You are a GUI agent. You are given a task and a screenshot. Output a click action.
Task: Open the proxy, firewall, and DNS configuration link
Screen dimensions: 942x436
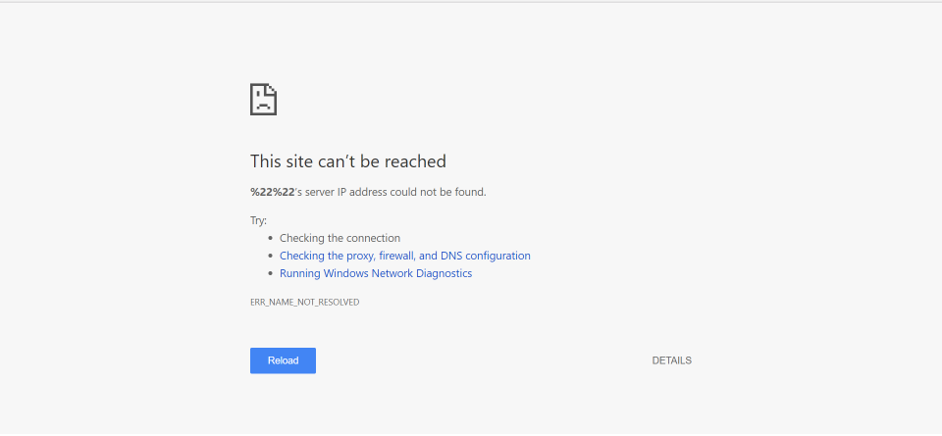[x=404, y=256]
